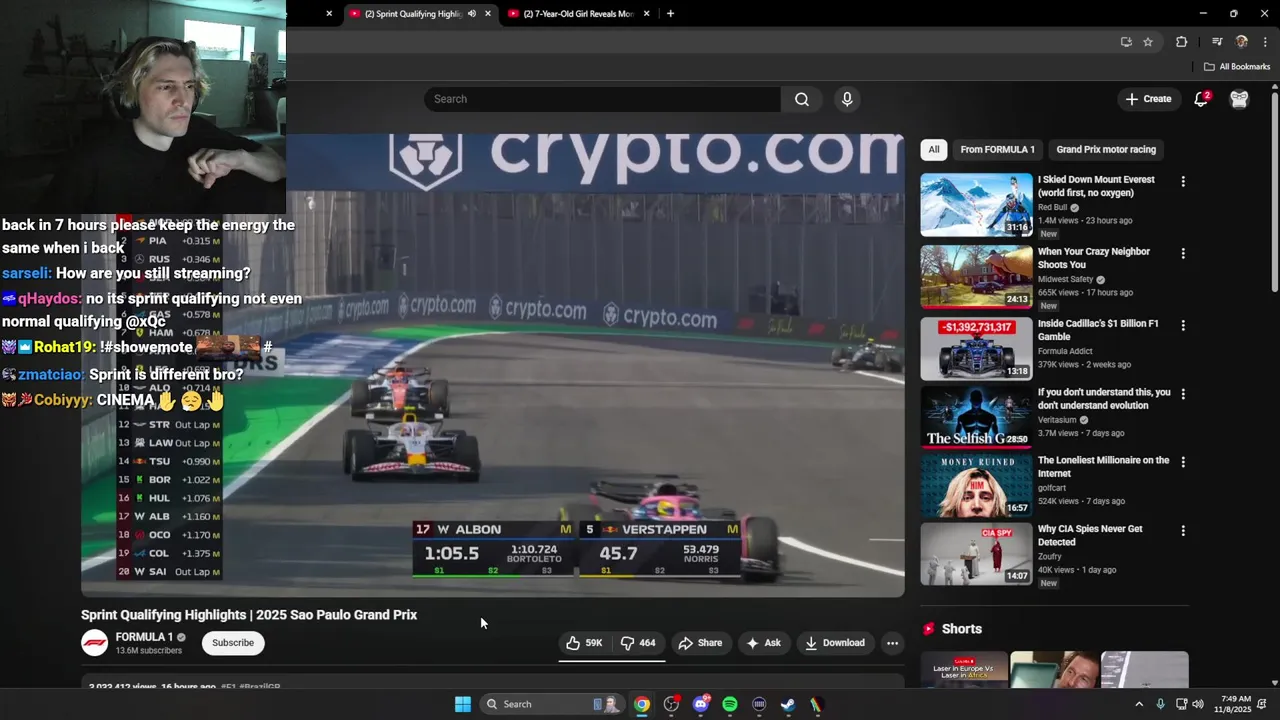The image size is (1280, 720).
Task: Bookmark this page with the star icon
Action: coord(1148,42)
